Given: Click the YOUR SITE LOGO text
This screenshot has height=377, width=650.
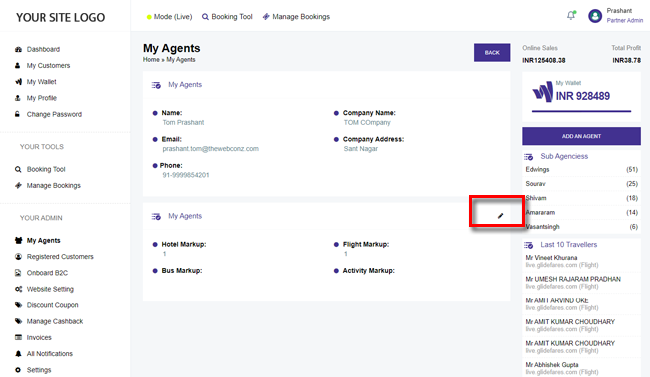Looking at the screenshot, I should [61, 17].
